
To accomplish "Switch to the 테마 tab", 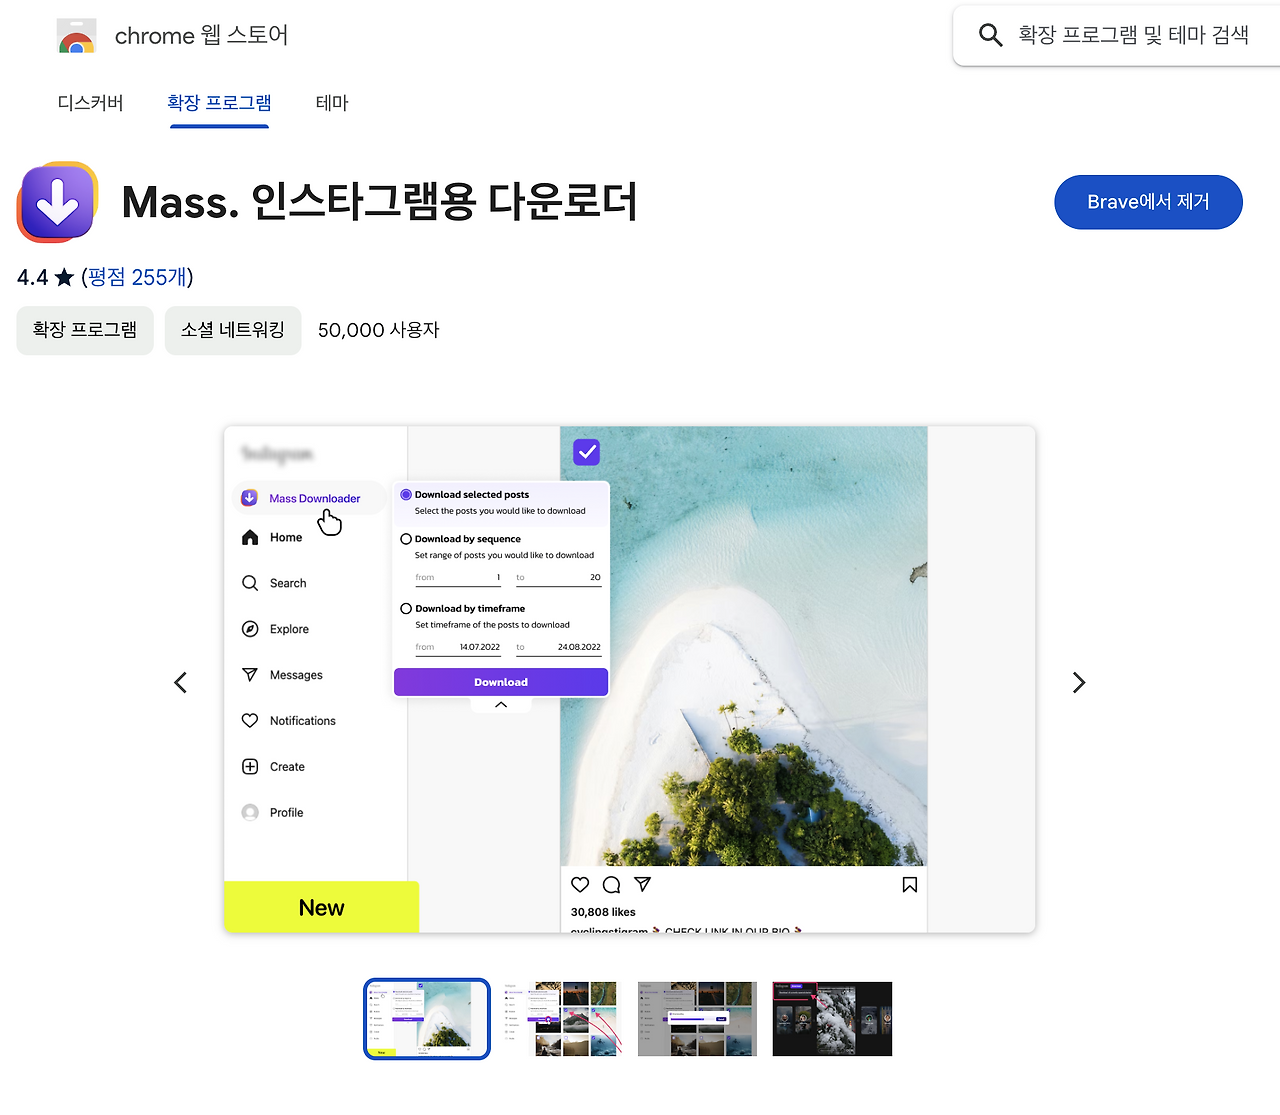I will (x=332, y=102).
